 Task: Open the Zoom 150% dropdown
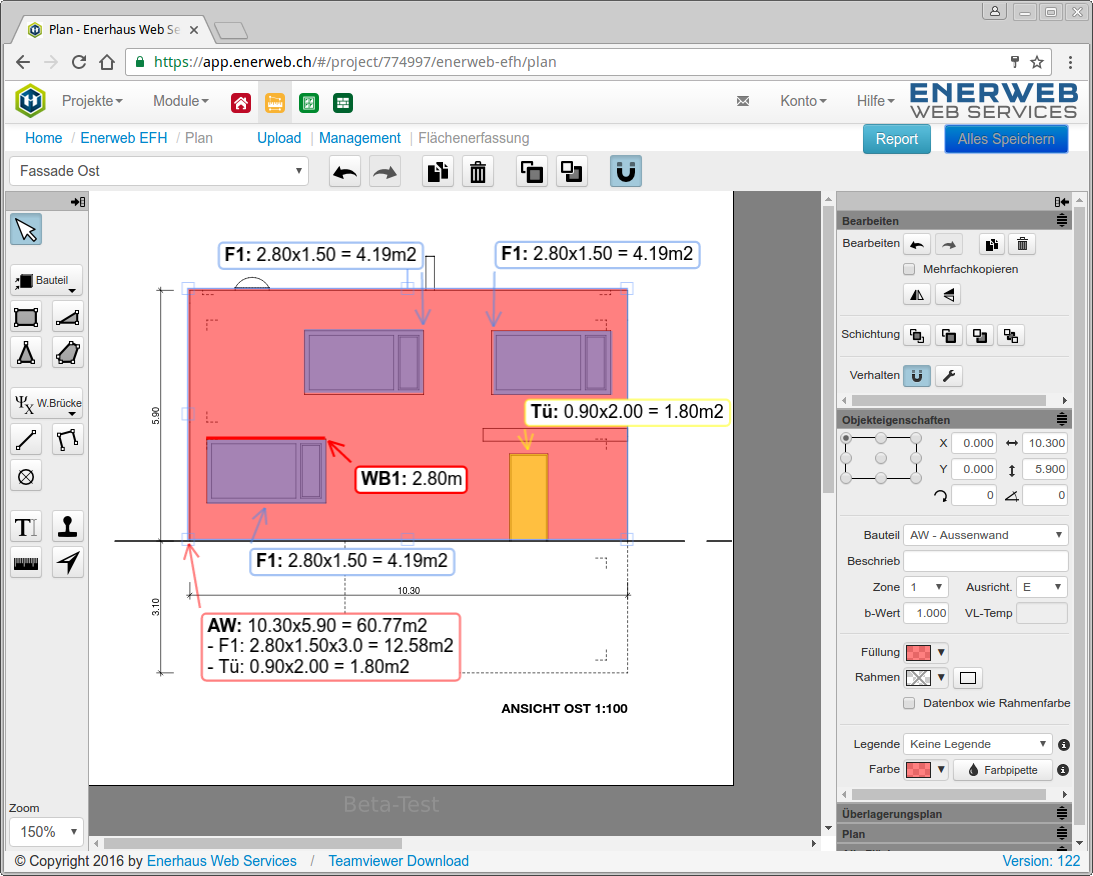(46, 831)
